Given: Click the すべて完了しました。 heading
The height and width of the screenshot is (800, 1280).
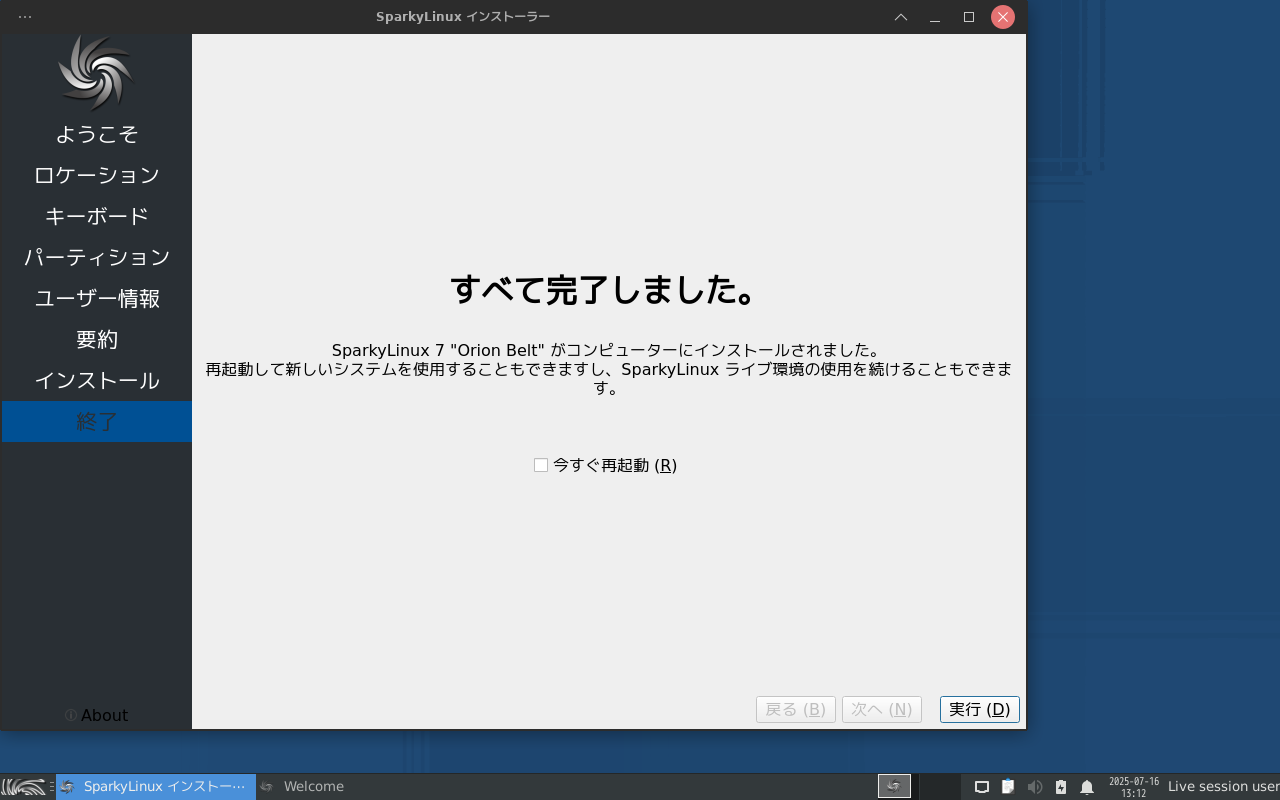Looking at the screenshot, I should (x=603, y=290).
